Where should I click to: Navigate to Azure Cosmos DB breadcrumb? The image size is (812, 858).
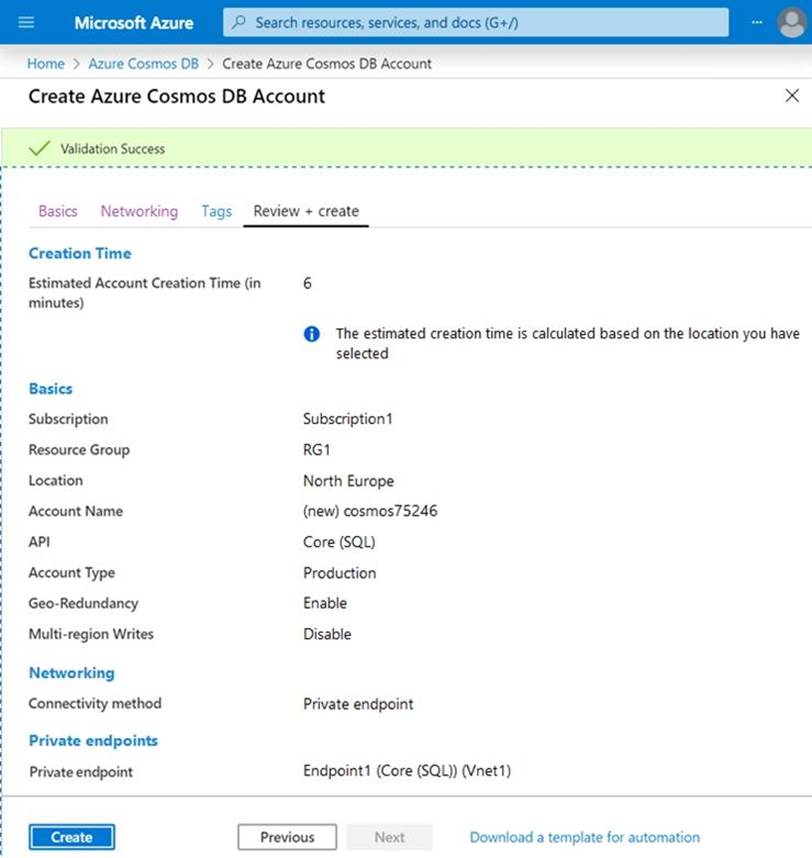(143, 63)
